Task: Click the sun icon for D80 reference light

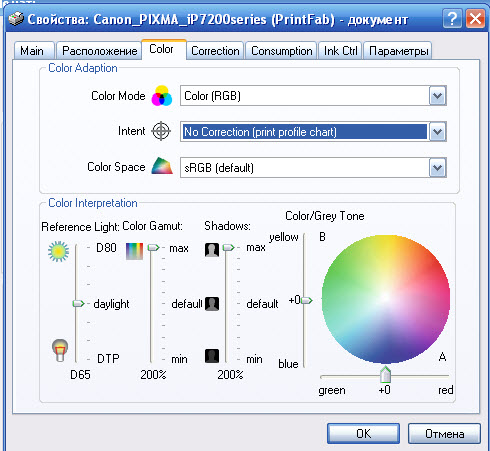Action: pyautogui.click(x=58, y=251)
